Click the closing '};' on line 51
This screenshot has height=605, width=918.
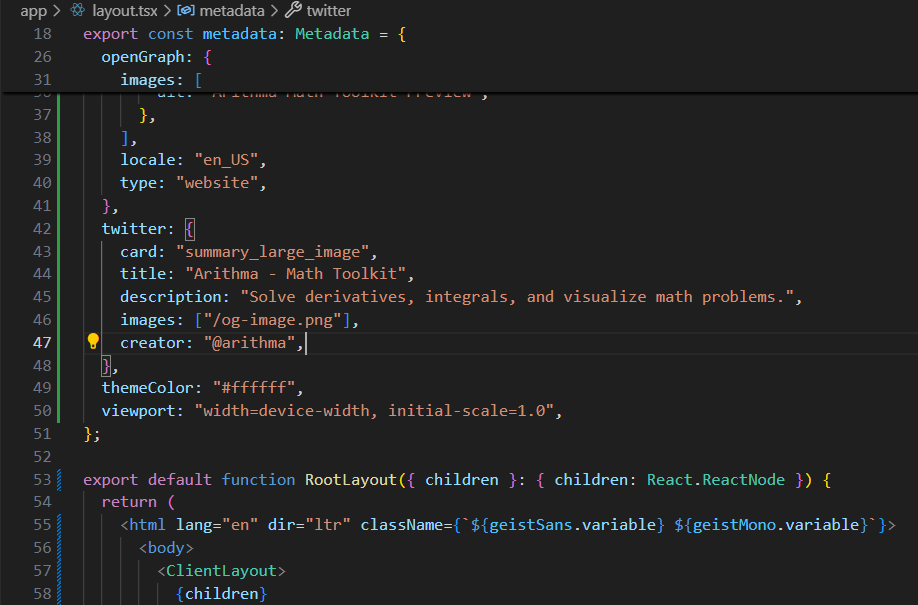(93, 434)
